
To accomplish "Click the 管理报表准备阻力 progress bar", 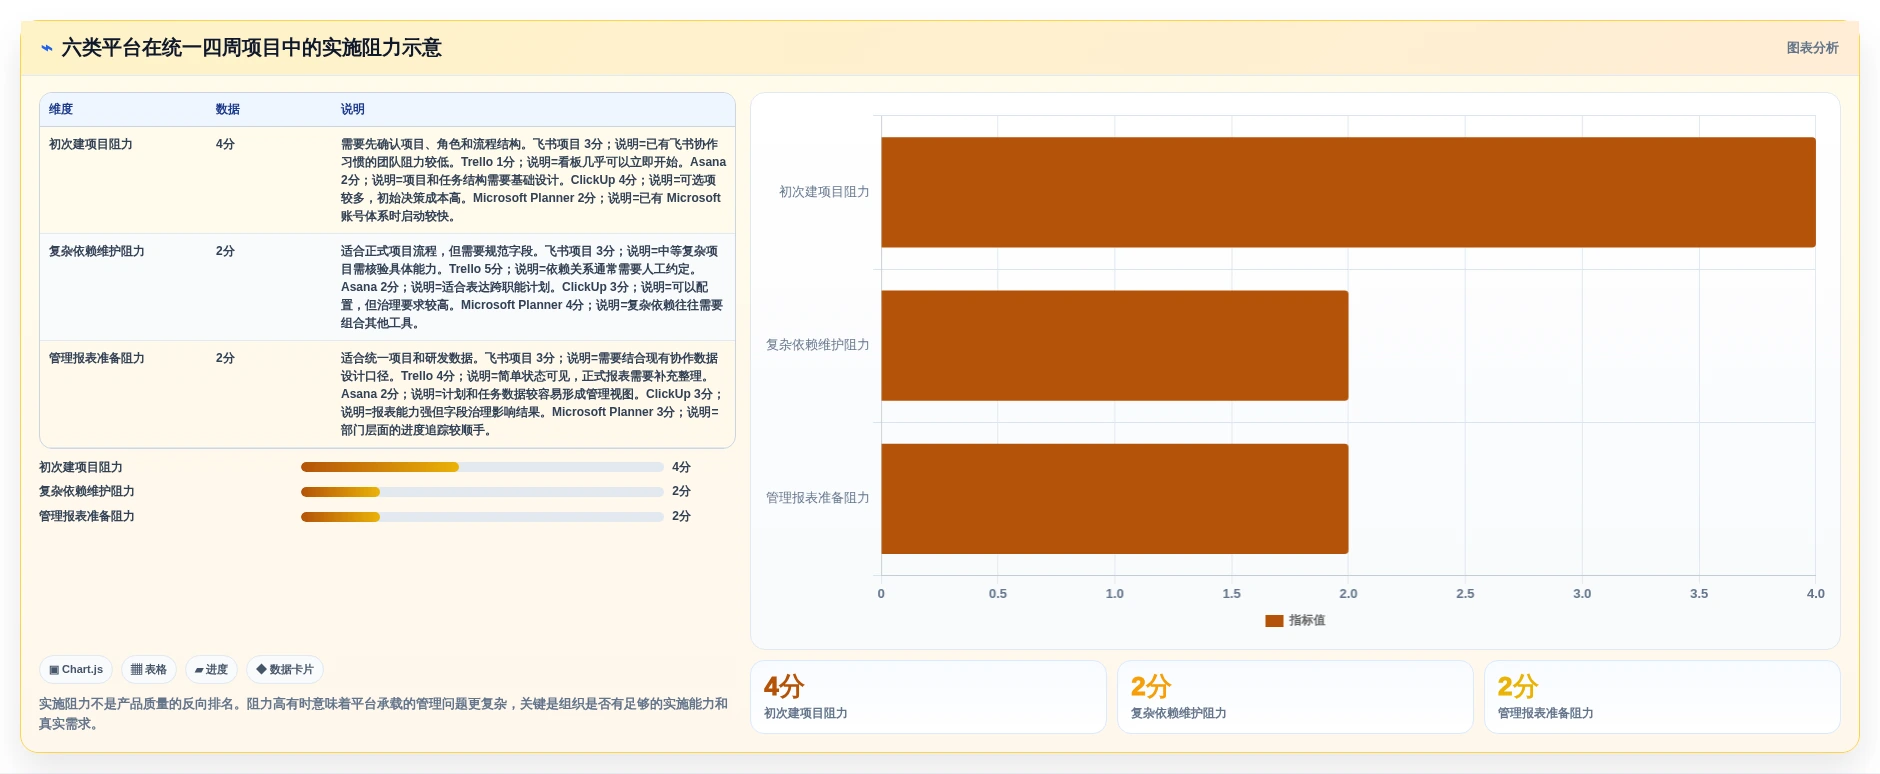I will pyautogui.click(x=482, y=516).
